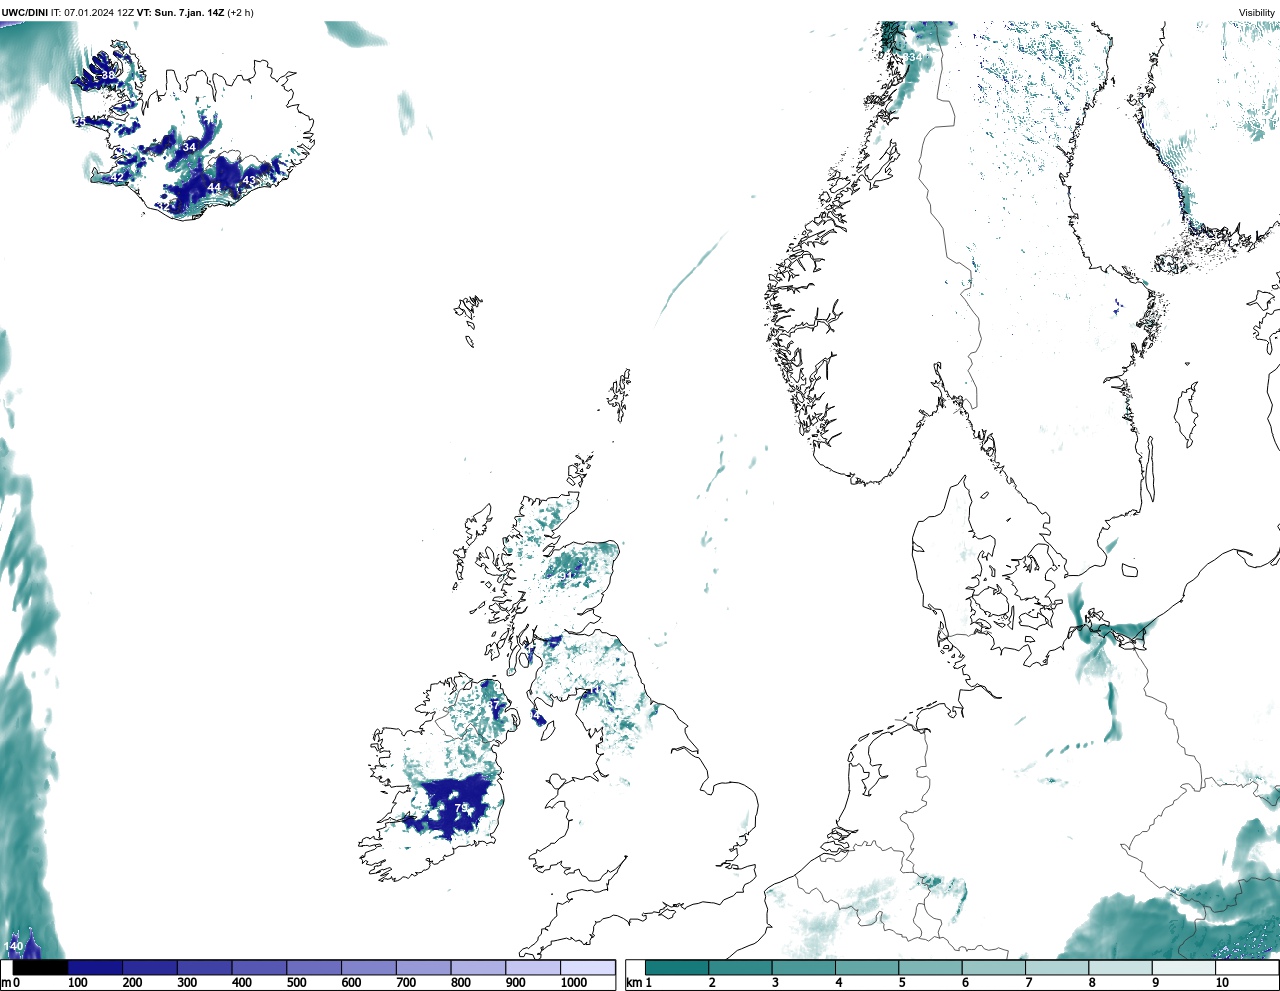The height and width of the screenshot is (991, 1280).
Task: Click the '43' value in southeast Iceland
Action: (249, 180)
